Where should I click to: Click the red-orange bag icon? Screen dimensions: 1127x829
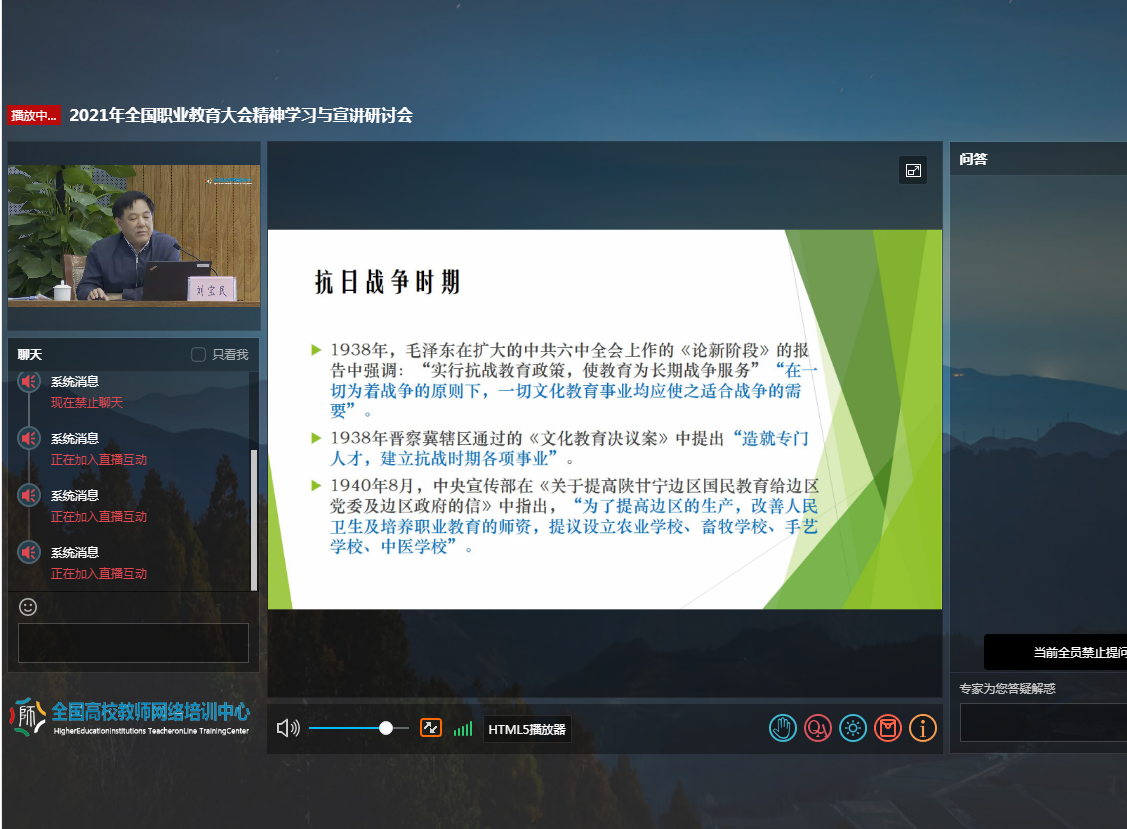888,728
